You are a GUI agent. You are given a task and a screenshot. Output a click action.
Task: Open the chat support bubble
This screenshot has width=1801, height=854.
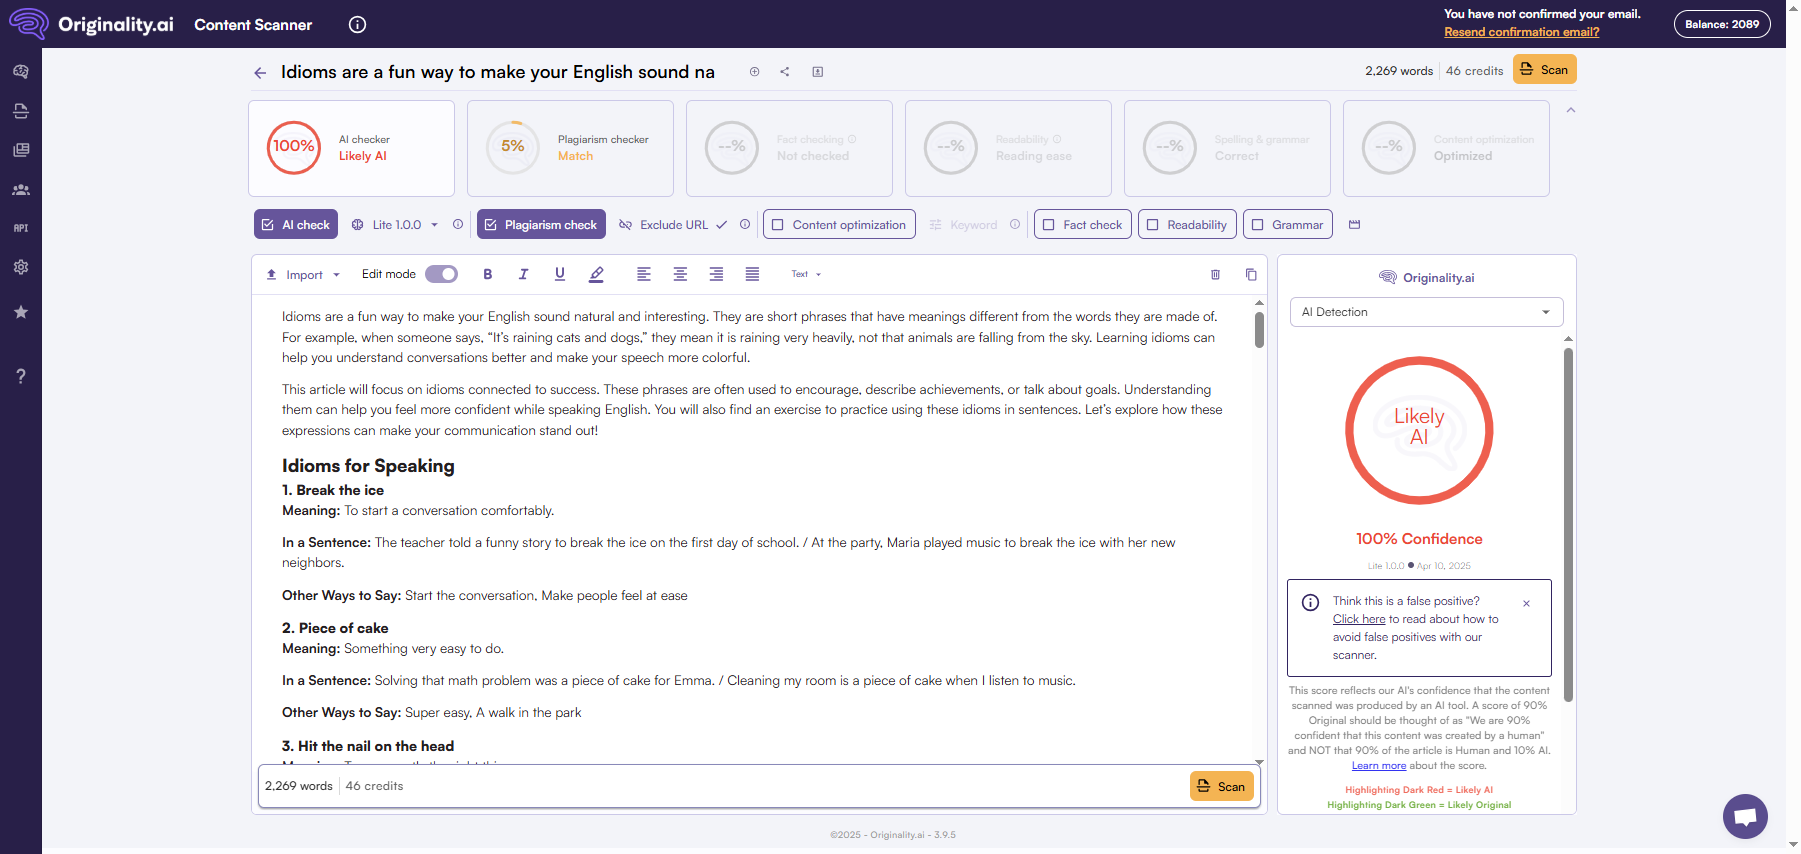point(1745,816)
